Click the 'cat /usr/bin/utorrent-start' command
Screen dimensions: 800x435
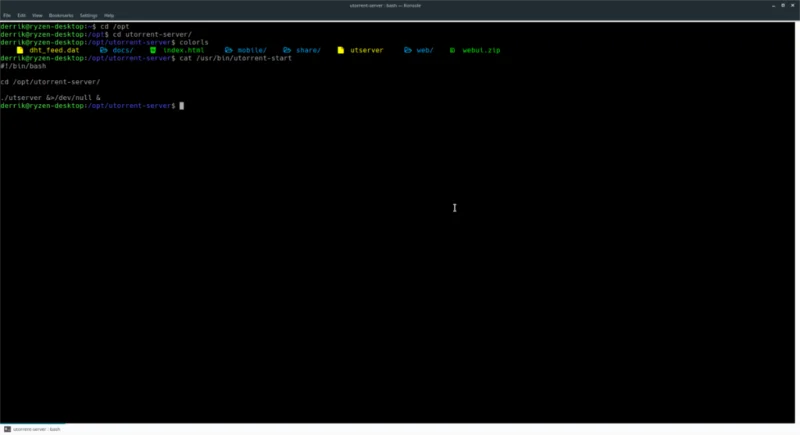click(x=236, y=58)
